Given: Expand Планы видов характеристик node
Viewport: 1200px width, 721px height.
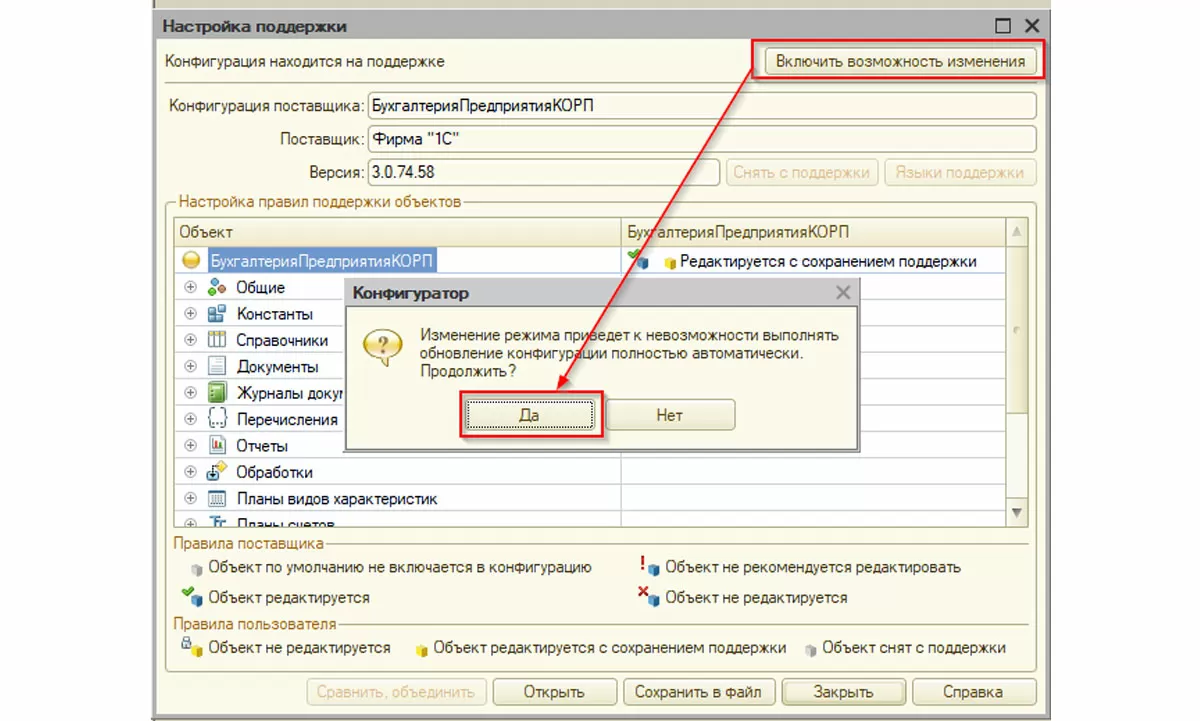Looking at the screenshot, I should (191, 498).
